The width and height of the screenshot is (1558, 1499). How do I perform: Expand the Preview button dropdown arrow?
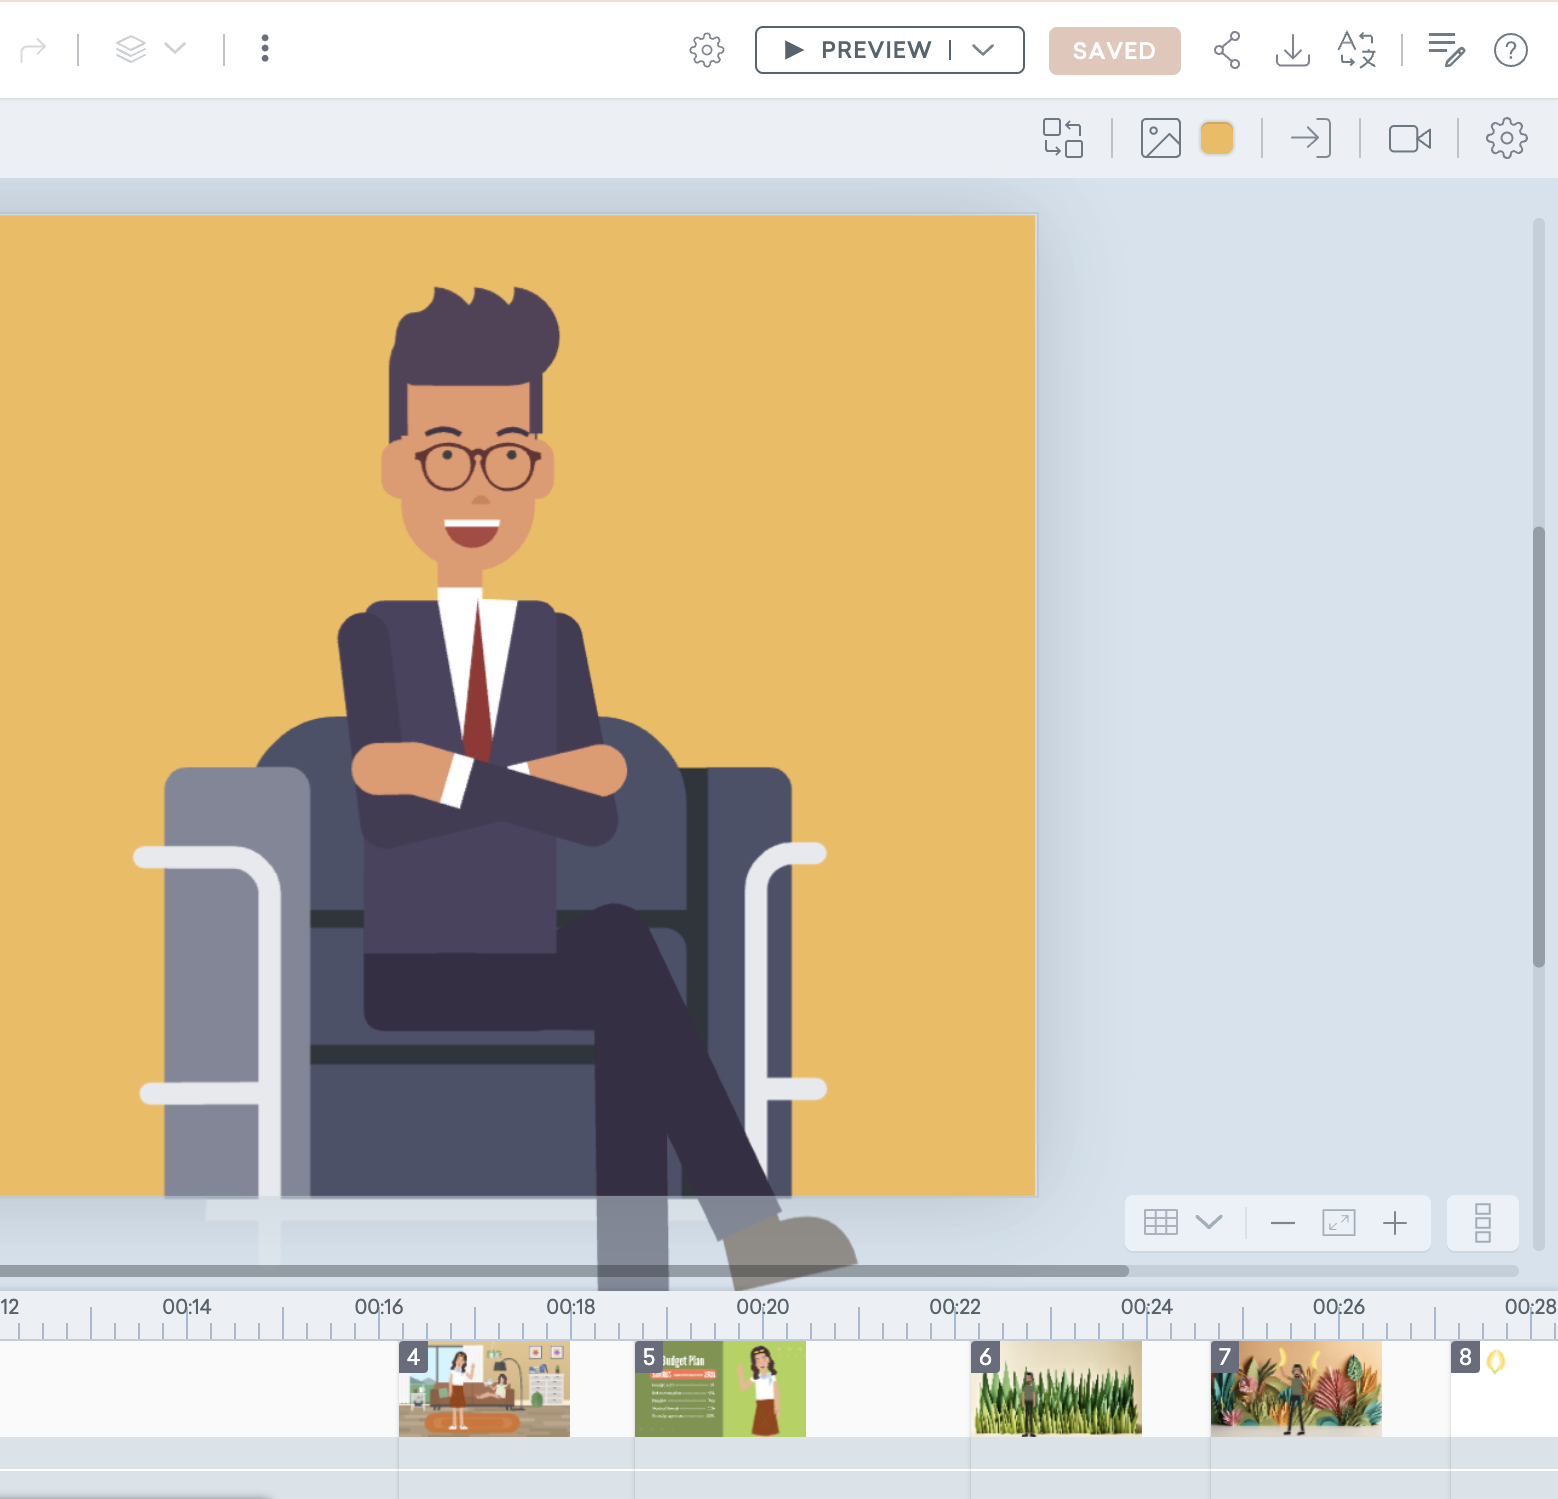[x=983, y=49]
